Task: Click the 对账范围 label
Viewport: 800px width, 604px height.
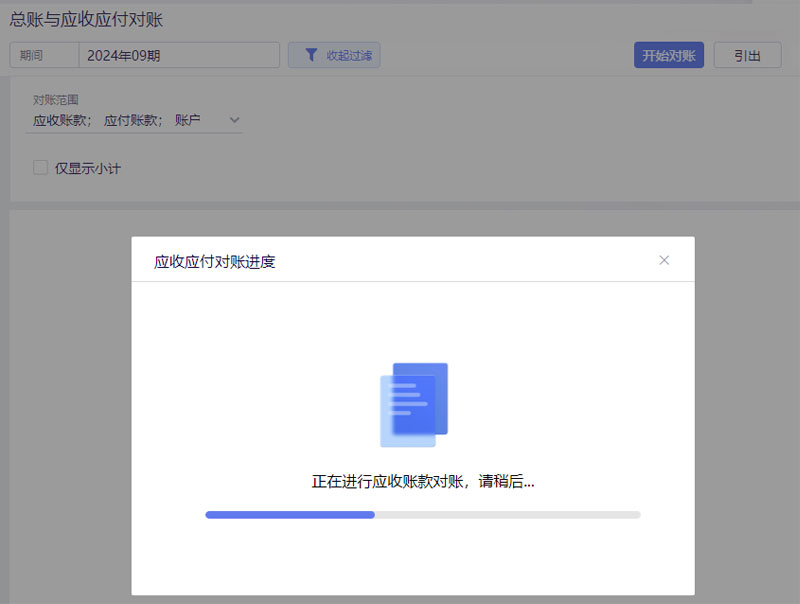Action: [56, 100]
